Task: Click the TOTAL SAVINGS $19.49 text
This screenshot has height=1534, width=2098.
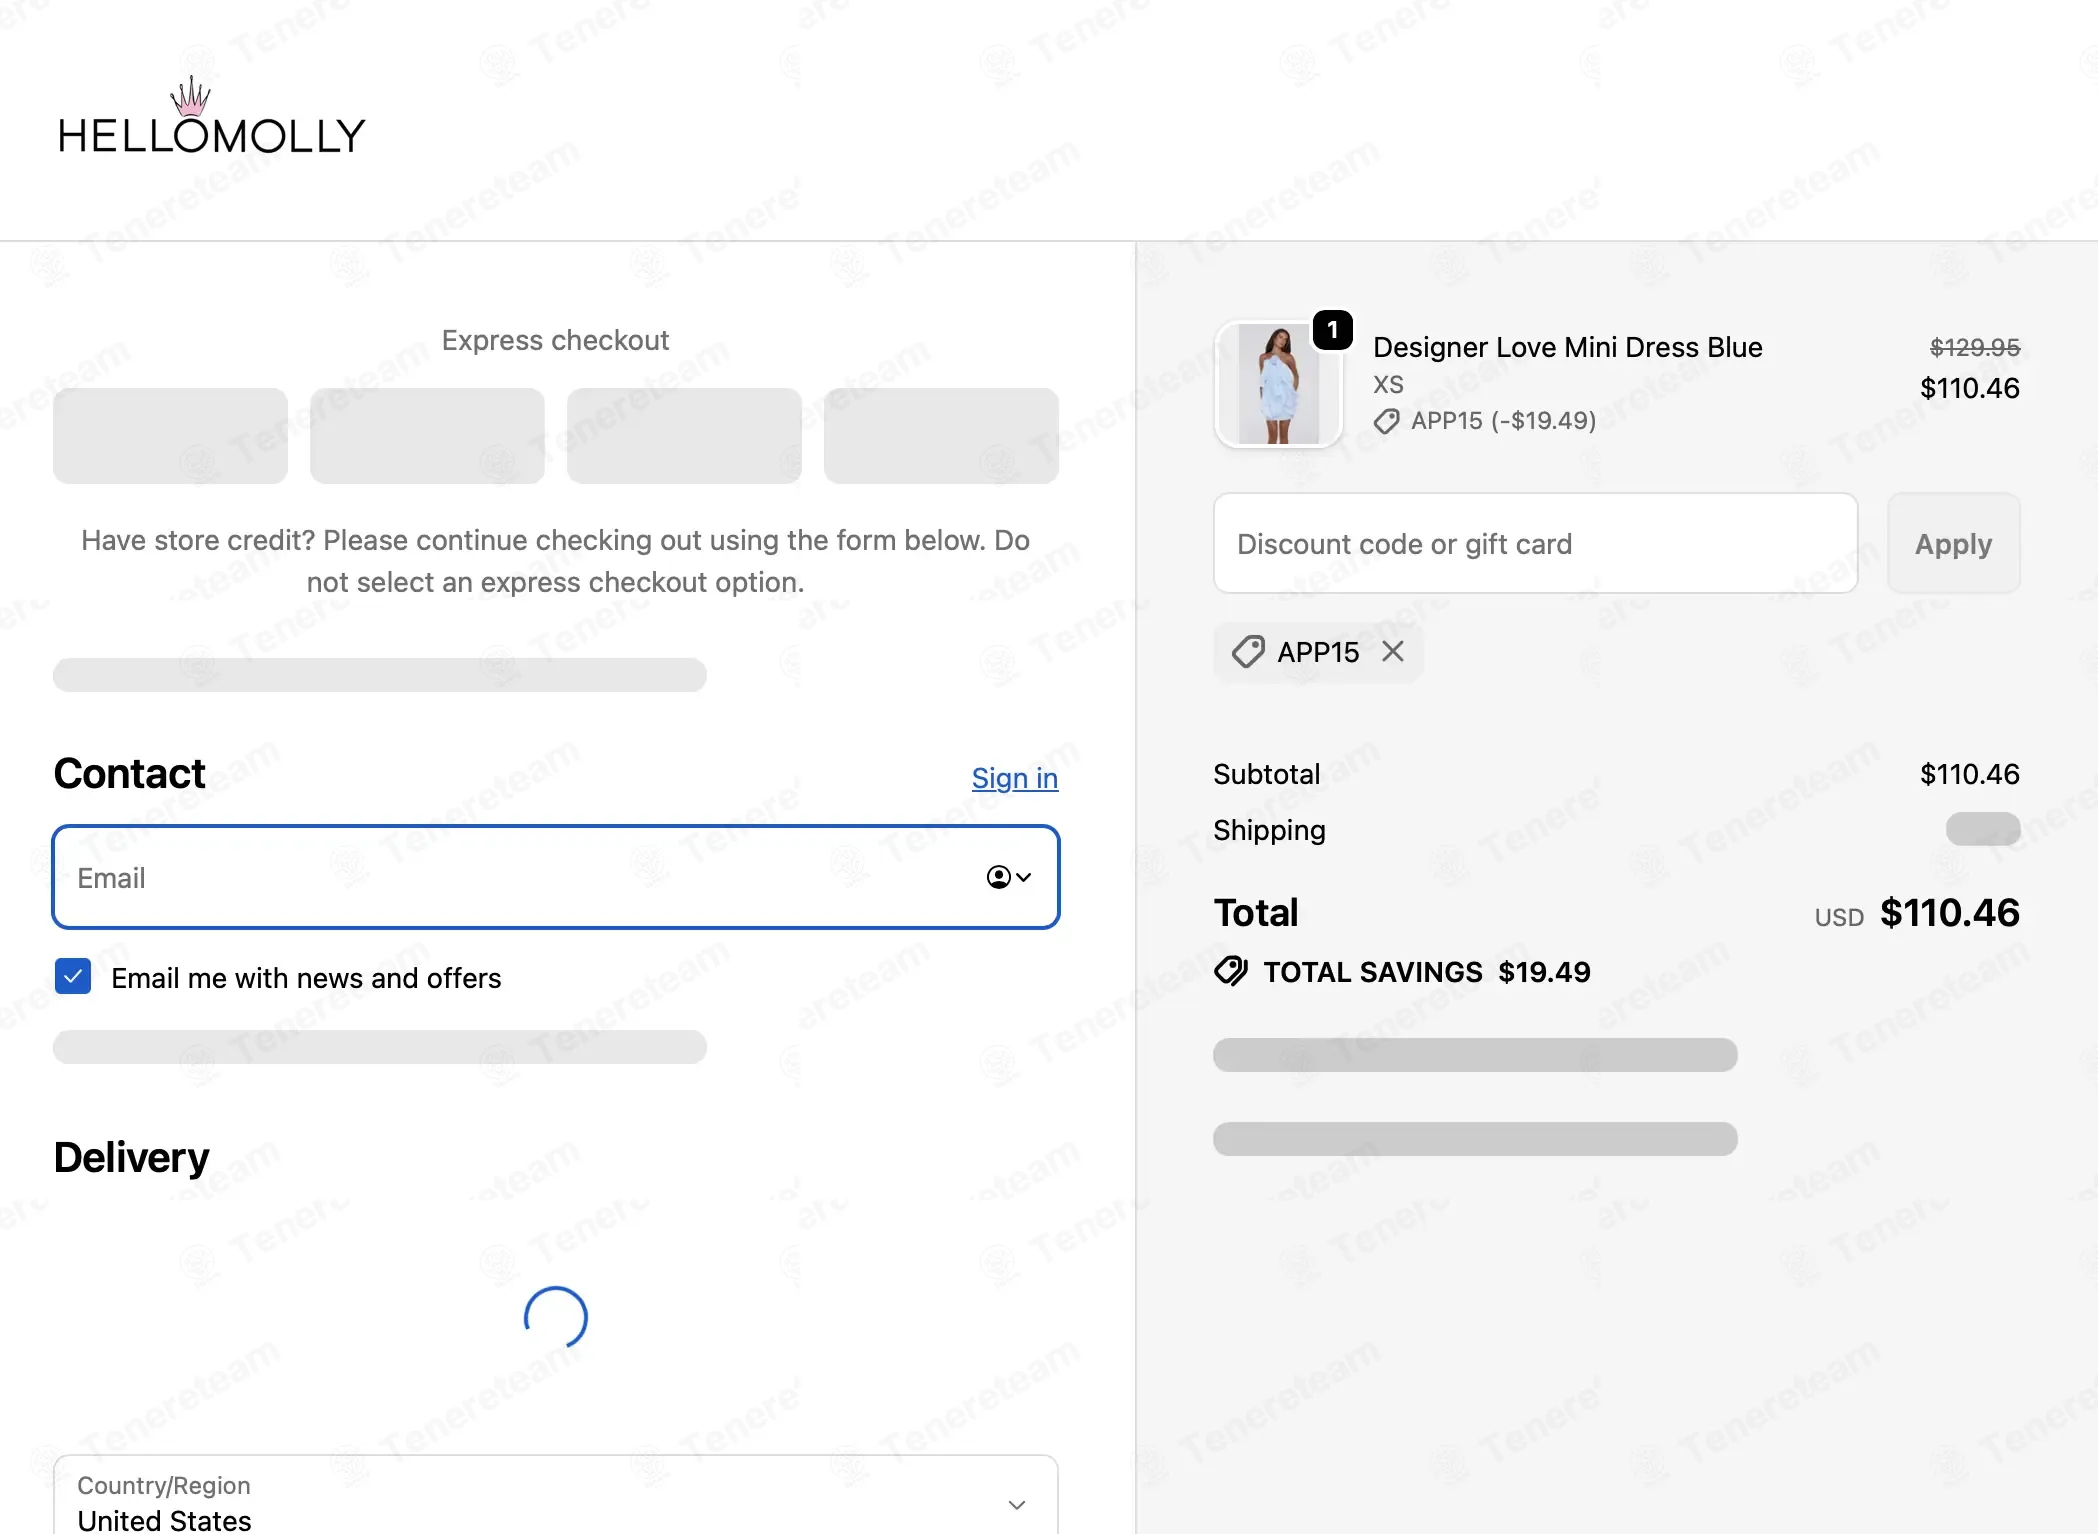Action: (1427, 972)
